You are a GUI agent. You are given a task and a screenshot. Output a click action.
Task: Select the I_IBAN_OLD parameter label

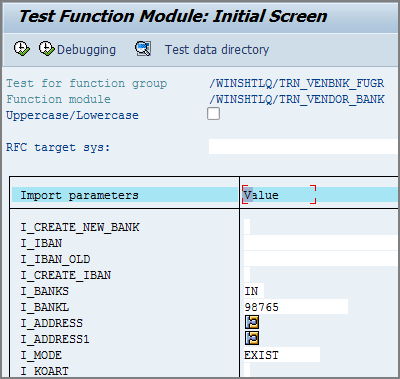pyautogui.click(x=55, y=259)
